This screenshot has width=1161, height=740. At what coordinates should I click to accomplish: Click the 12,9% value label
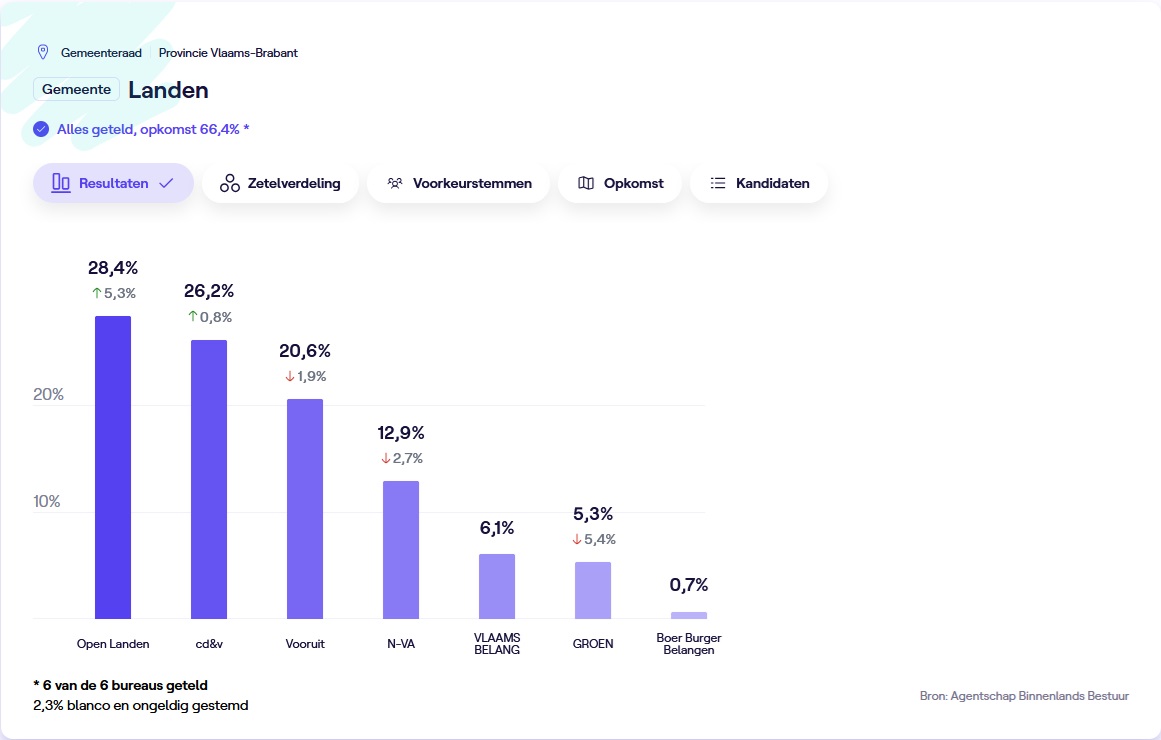[x=401, y=433]
